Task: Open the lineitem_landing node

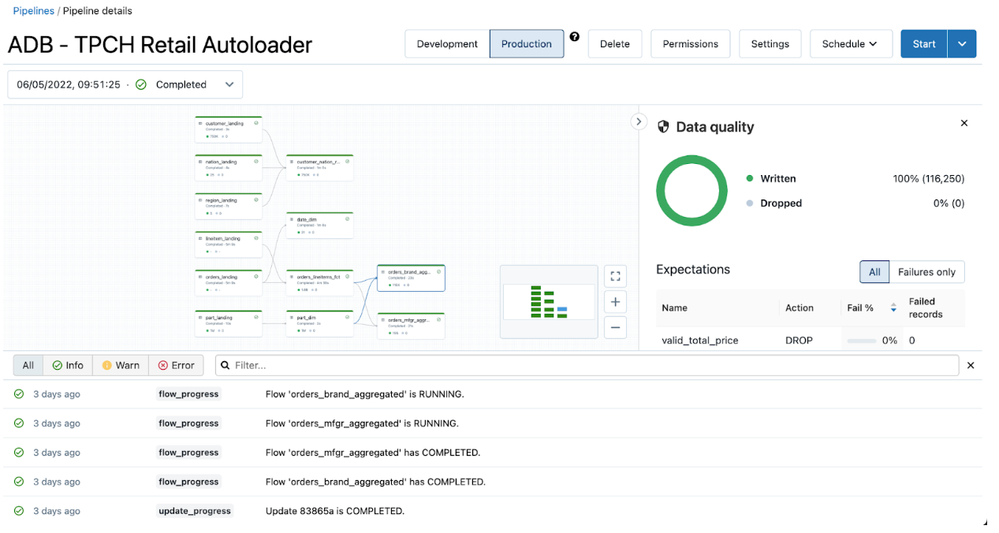Action: 228,244
